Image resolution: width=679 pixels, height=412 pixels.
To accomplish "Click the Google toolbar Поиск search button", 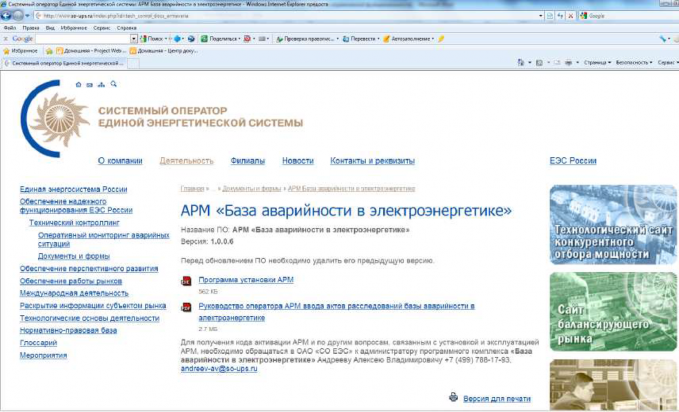I will (154, 39).
